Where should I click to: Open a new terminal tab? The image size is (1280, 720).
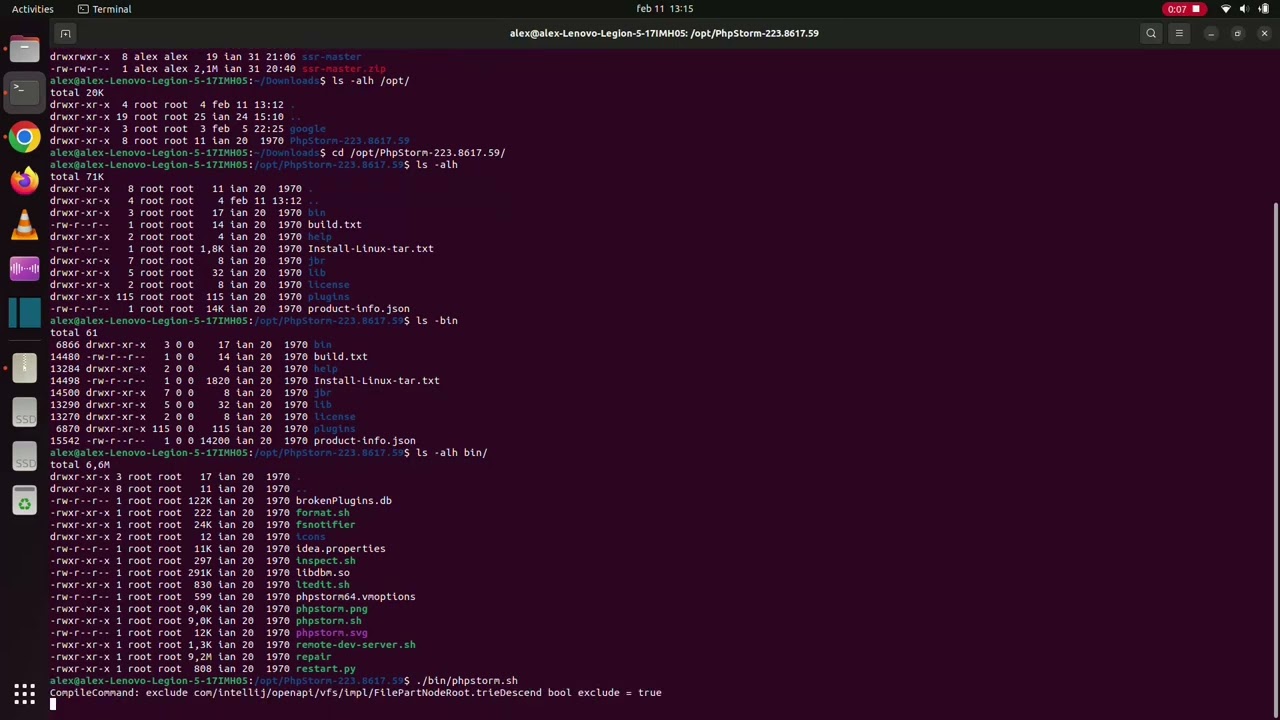(65, 33)
